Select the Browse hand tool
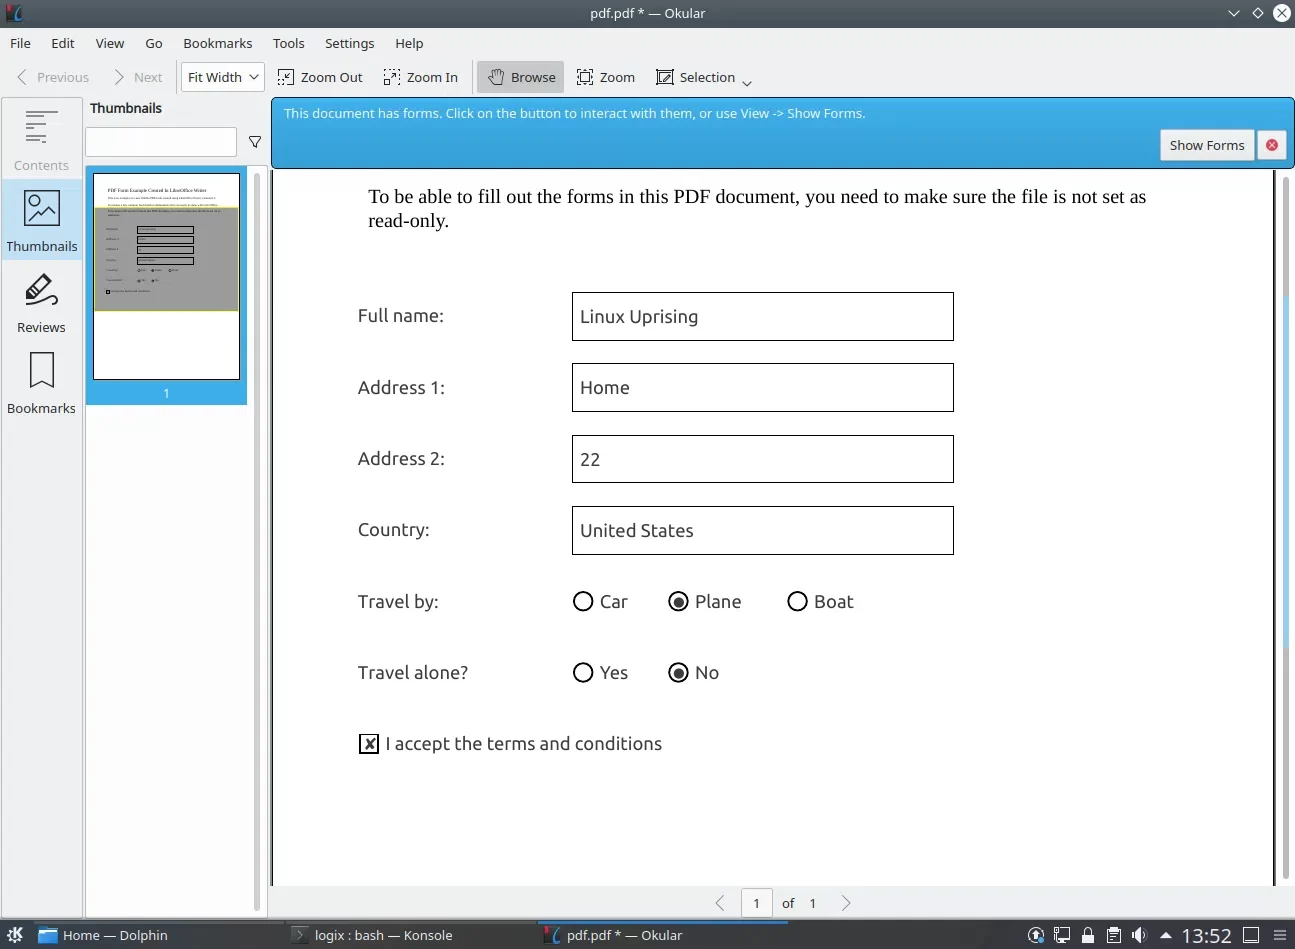The height and width of the screenshot is (949, 1295). pos(521,77)
